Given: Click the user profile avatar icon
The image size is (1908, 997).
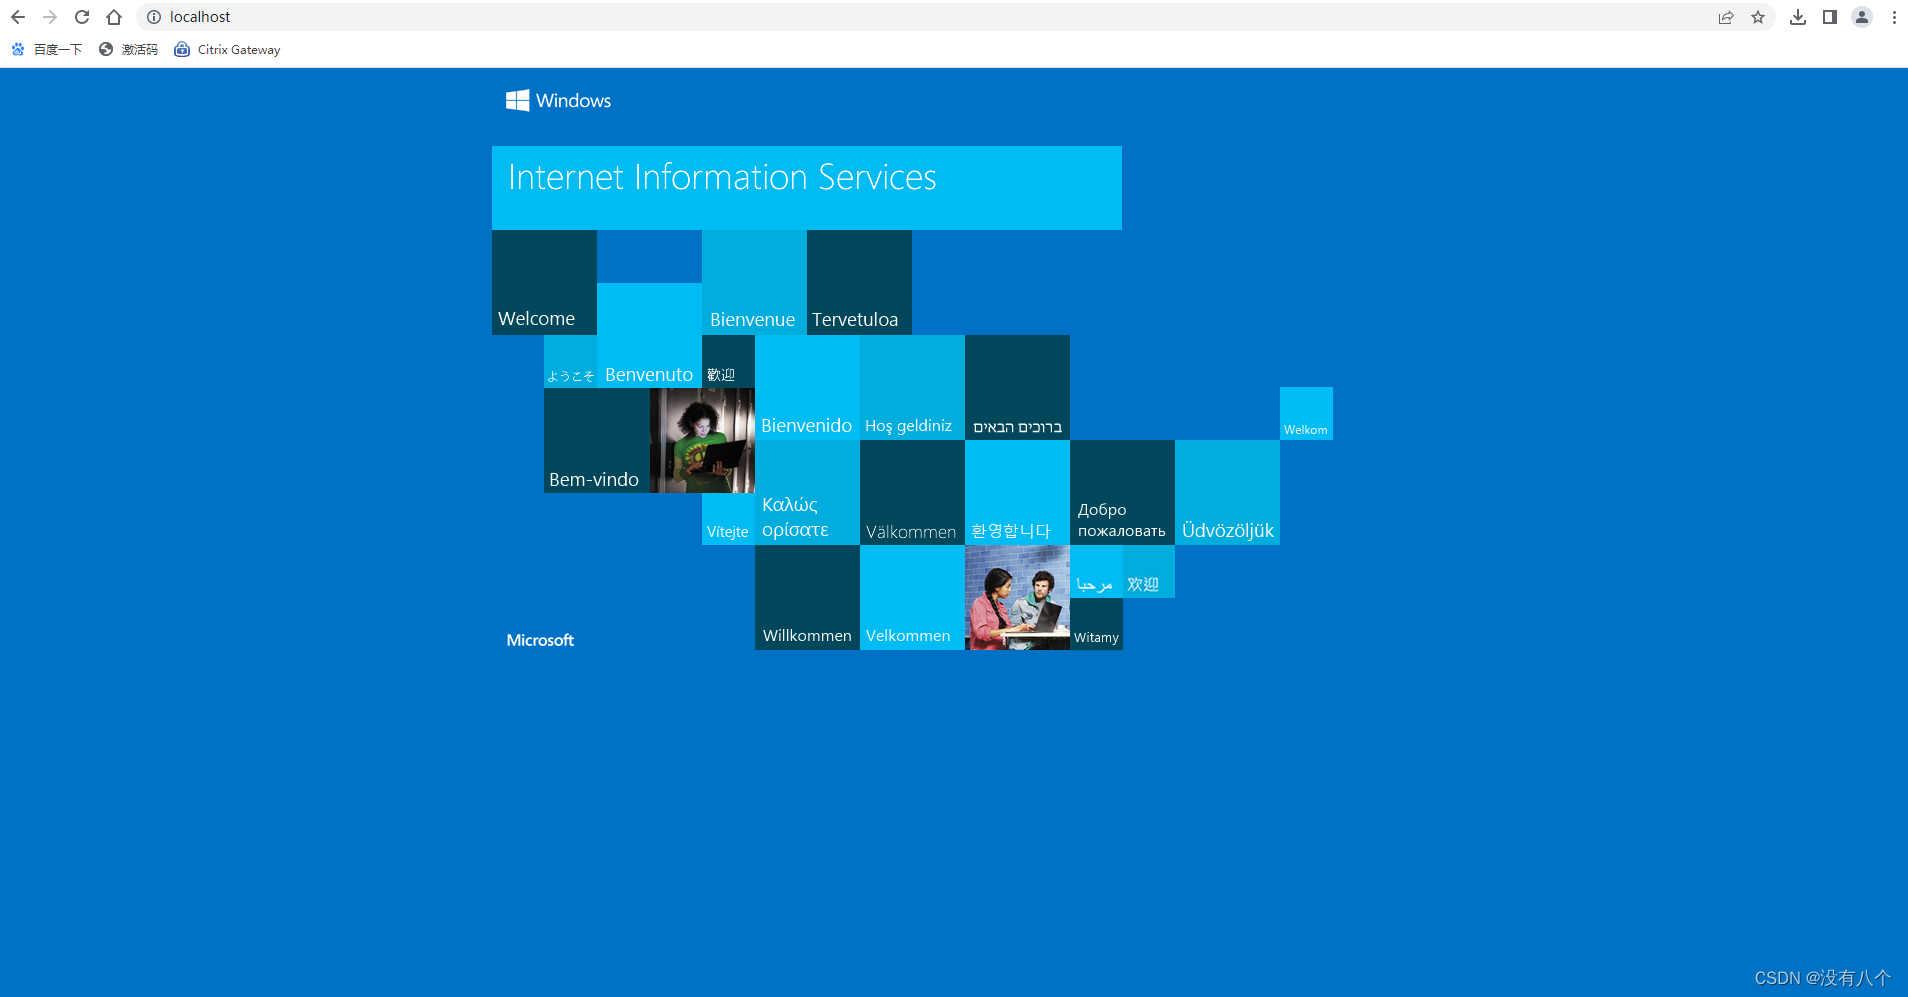Looking at the screenshot, I should point(1862,17).
